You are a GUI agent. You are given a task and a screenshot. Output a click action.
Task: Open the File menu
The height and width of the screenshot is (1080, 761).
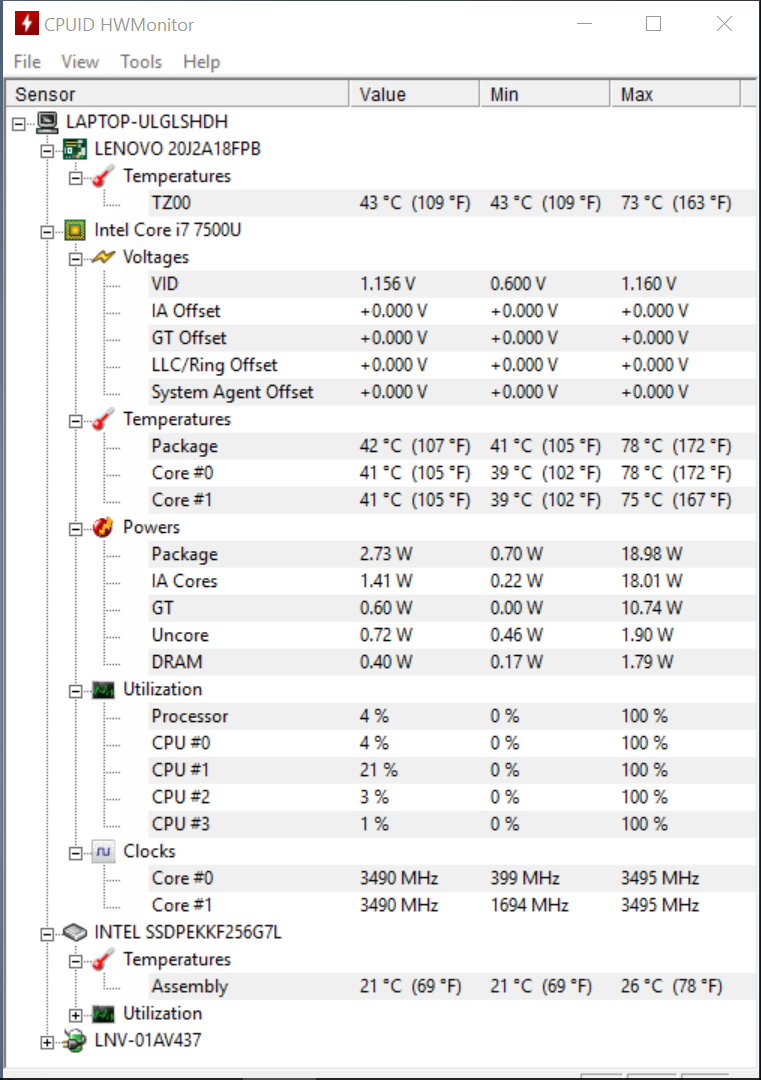pyautogui.click(x=28, y=62)
